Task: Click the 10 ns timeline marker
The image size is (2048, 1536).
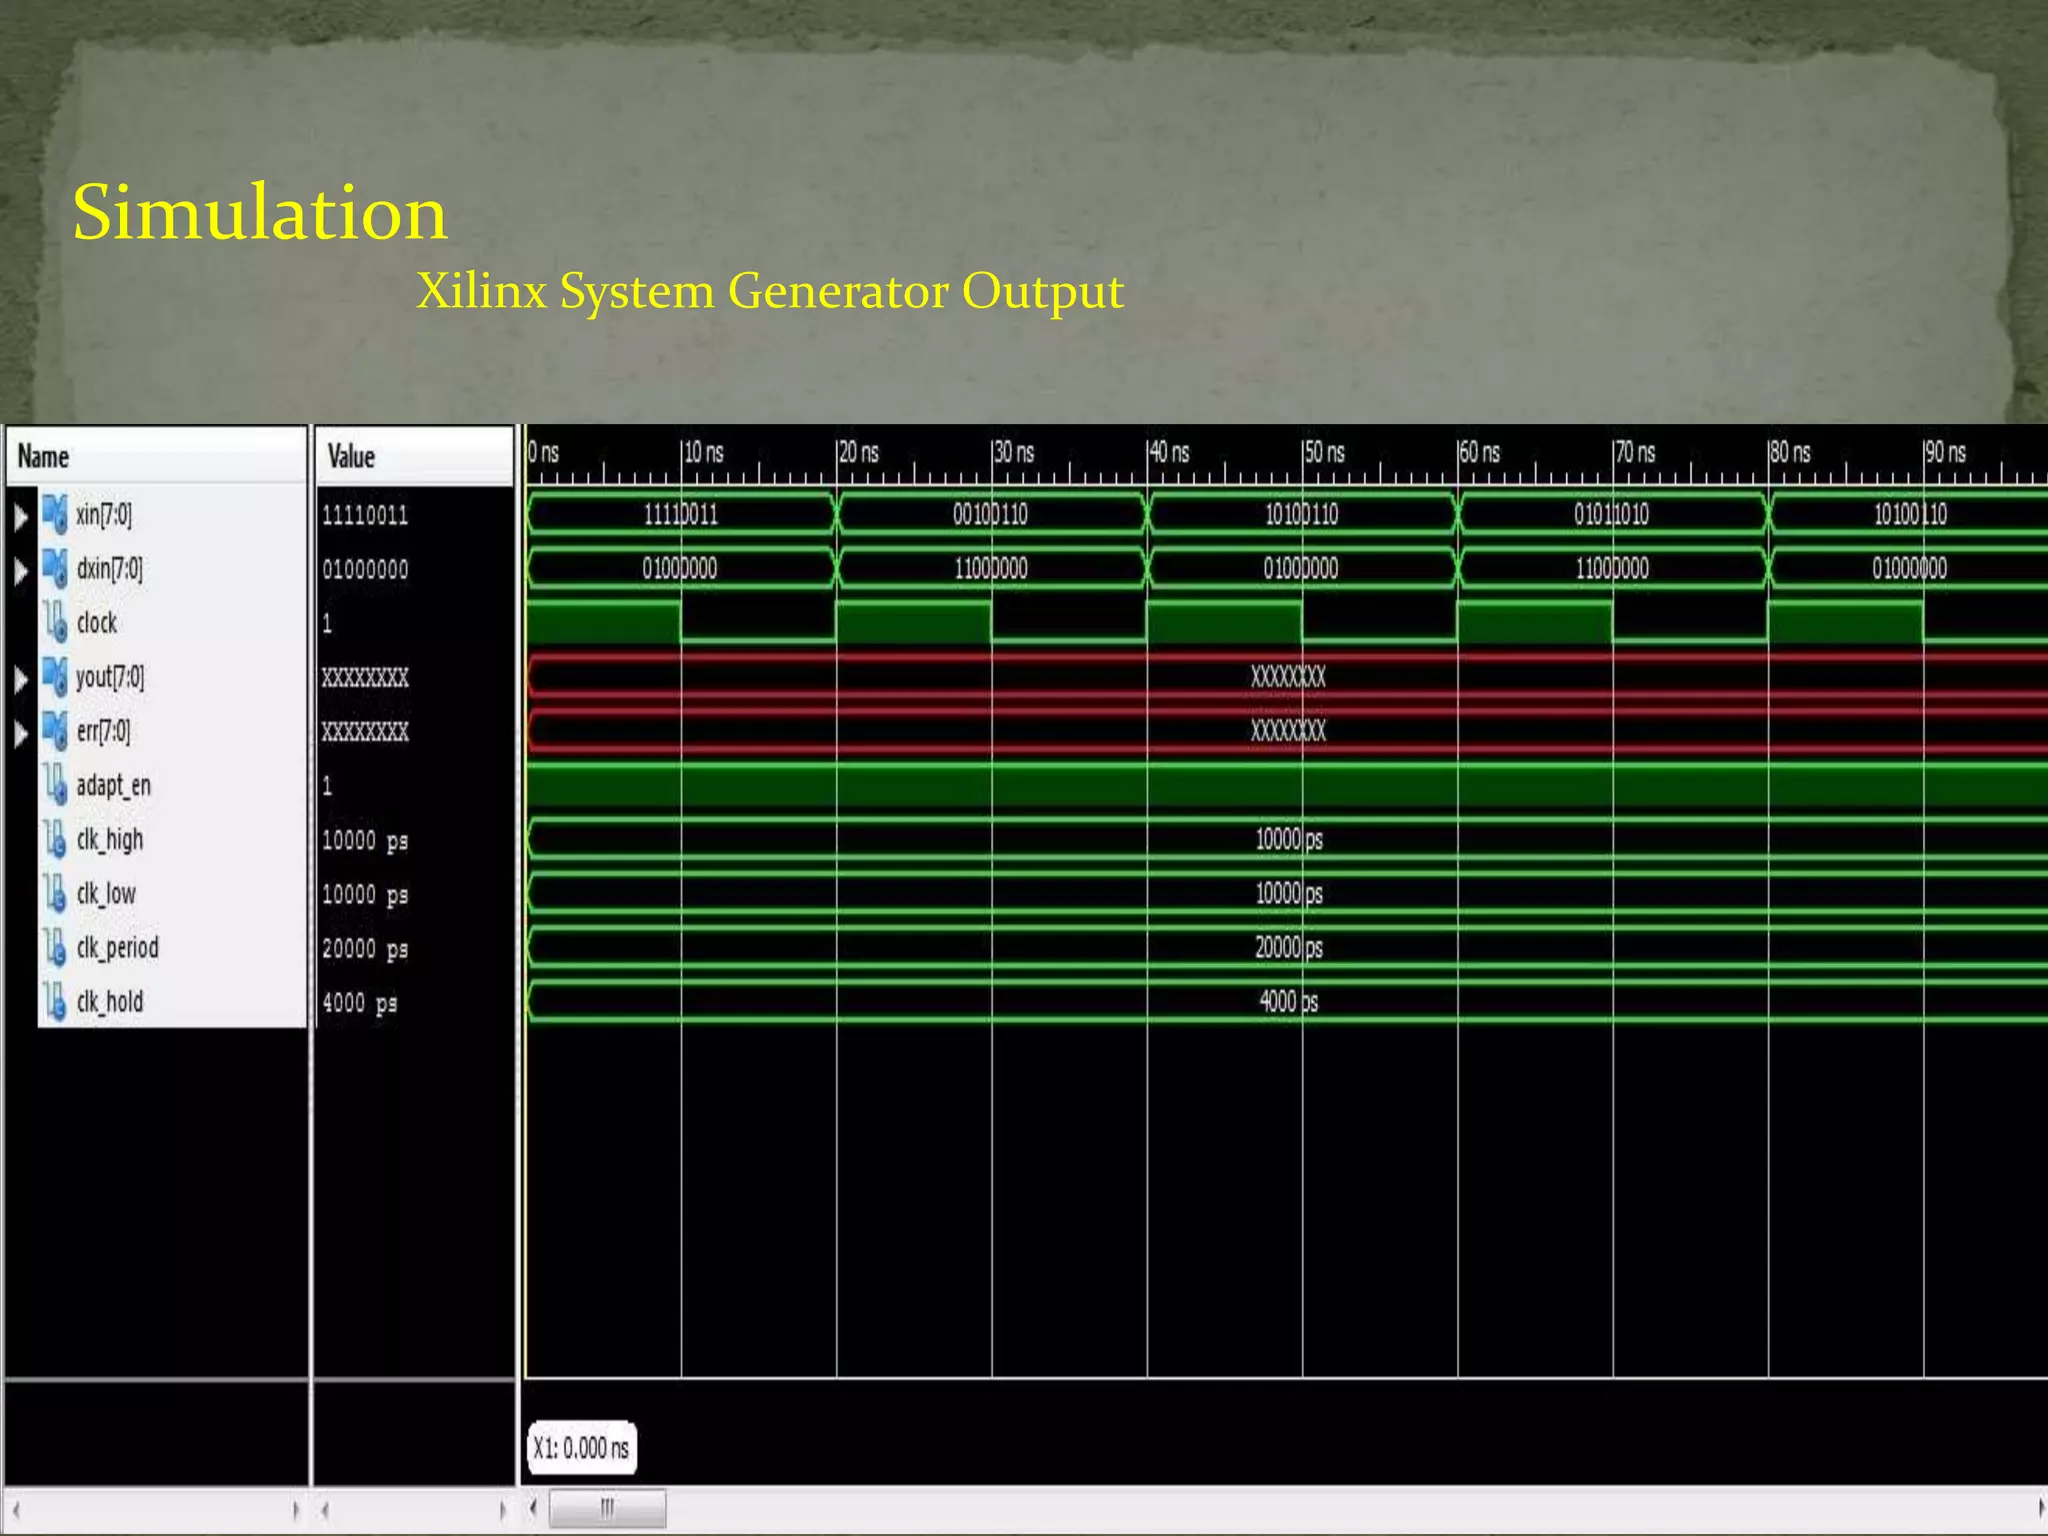Action: [703, 453]
